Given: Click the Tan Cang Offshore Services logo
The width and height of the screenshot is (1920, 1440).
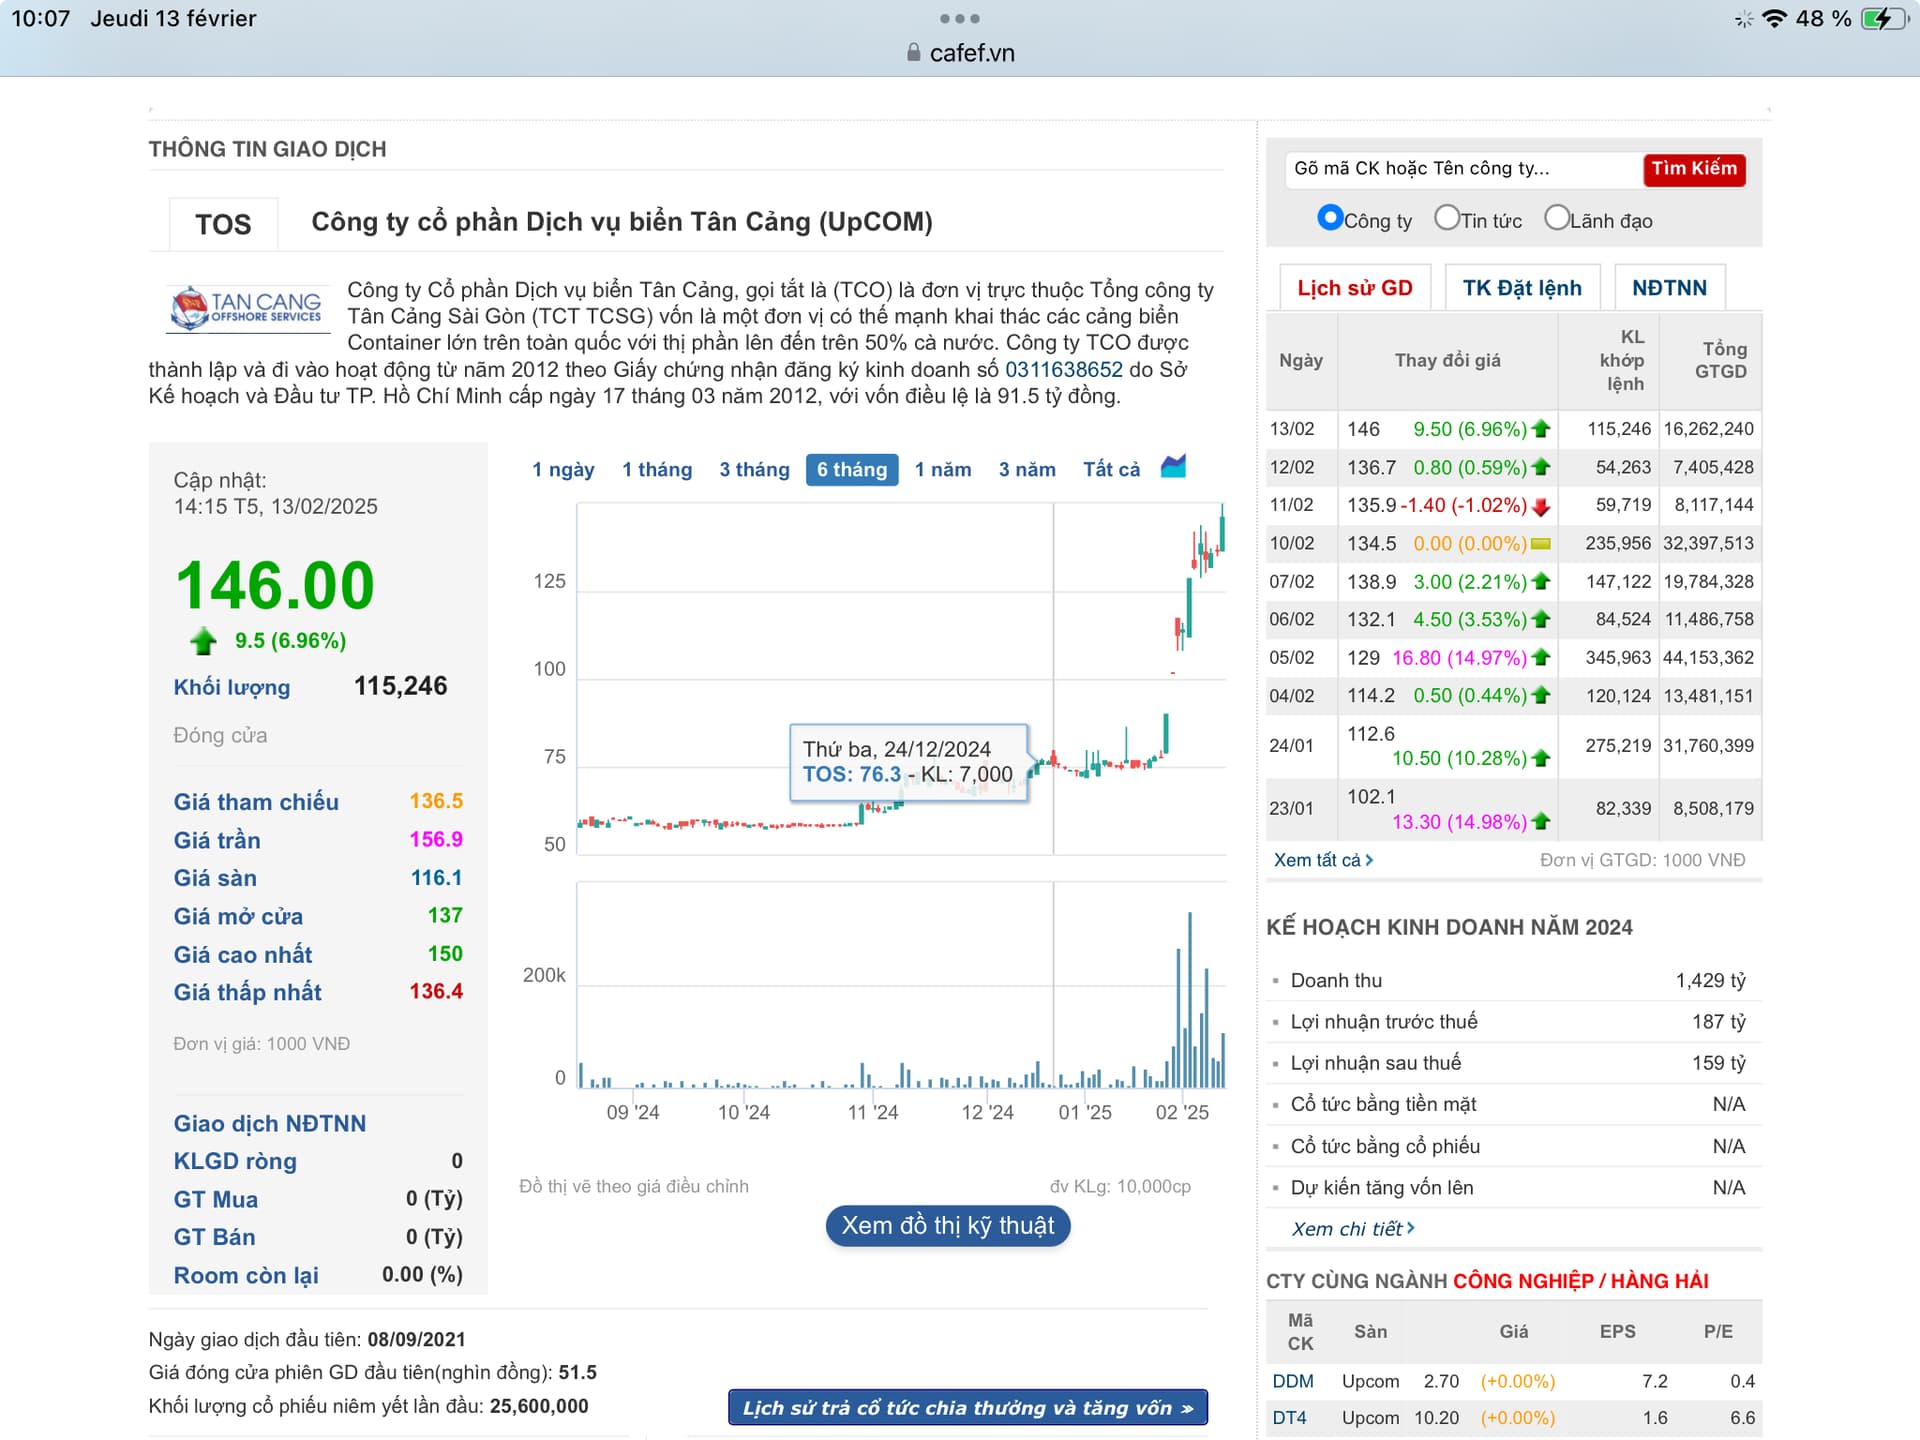Looking at the screenshot, I should tap(246, 307).
